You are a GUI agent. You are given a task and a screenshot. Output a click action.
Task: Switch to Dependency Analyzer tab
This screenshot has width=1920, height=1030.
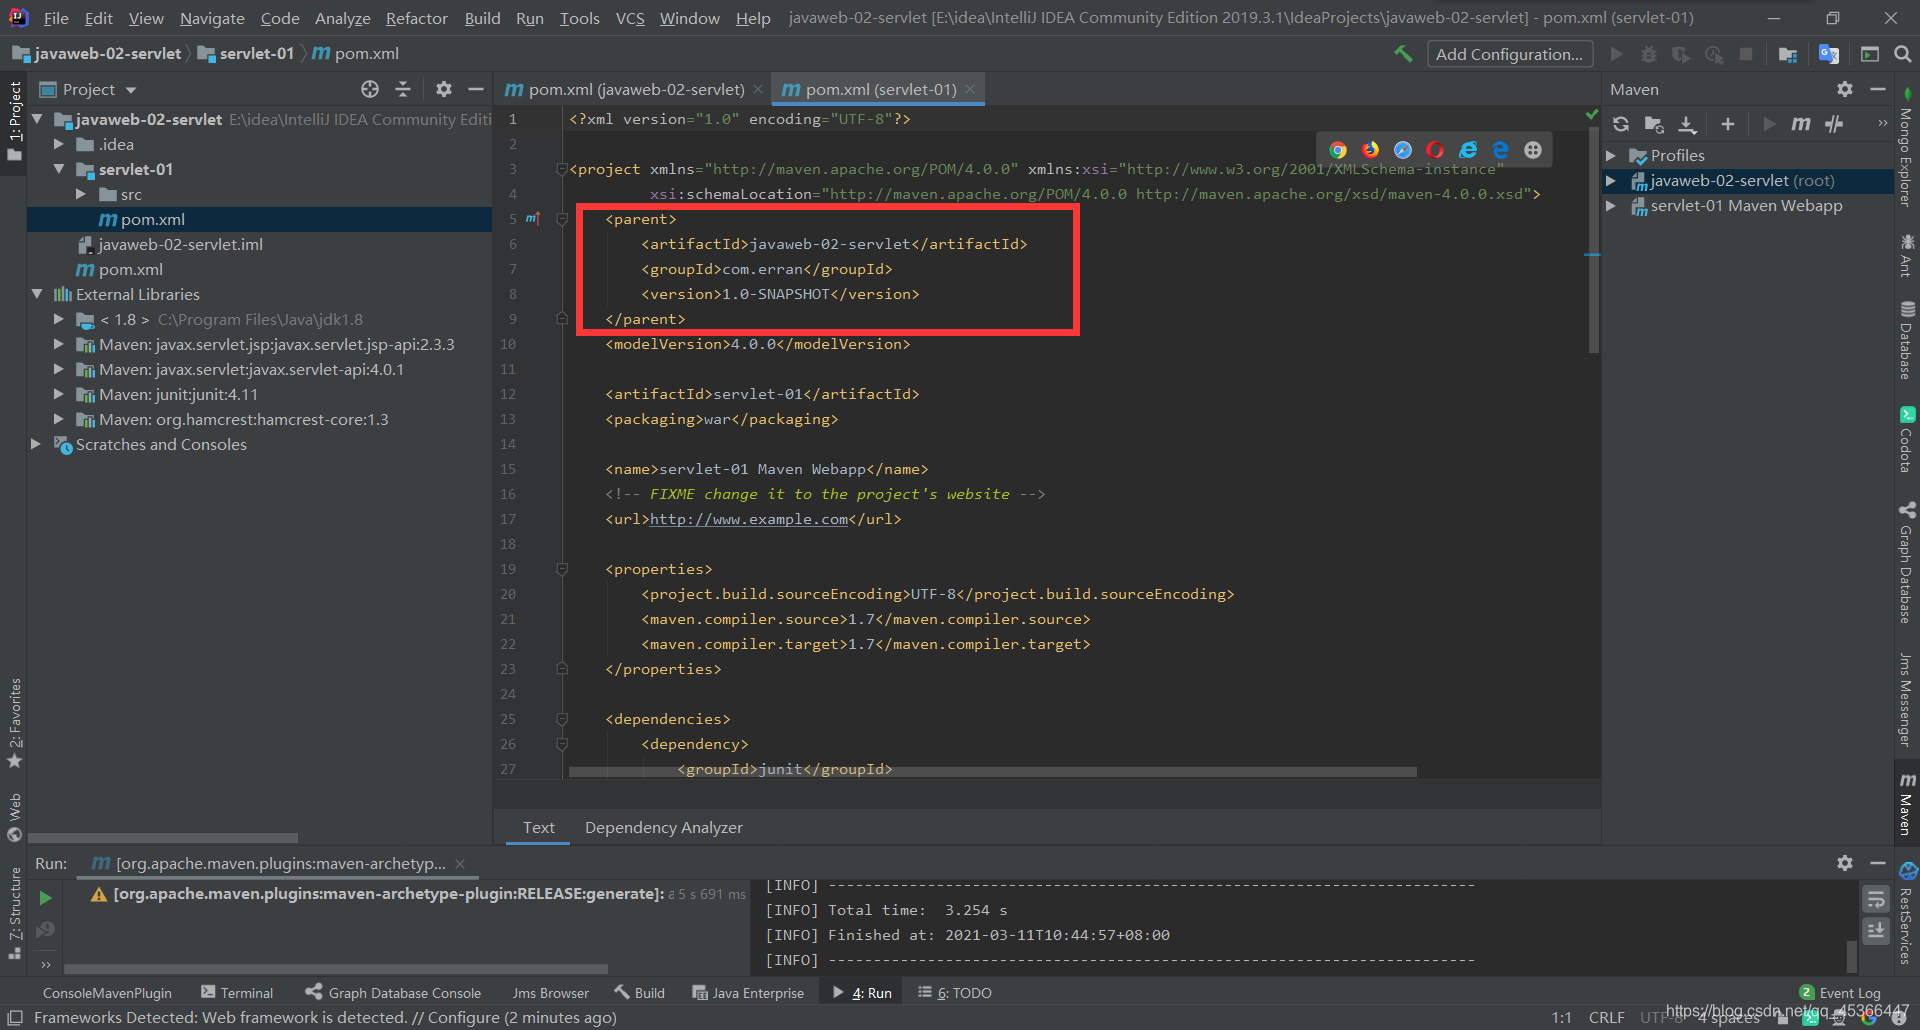pyautogui.click(x=663, y=827)
